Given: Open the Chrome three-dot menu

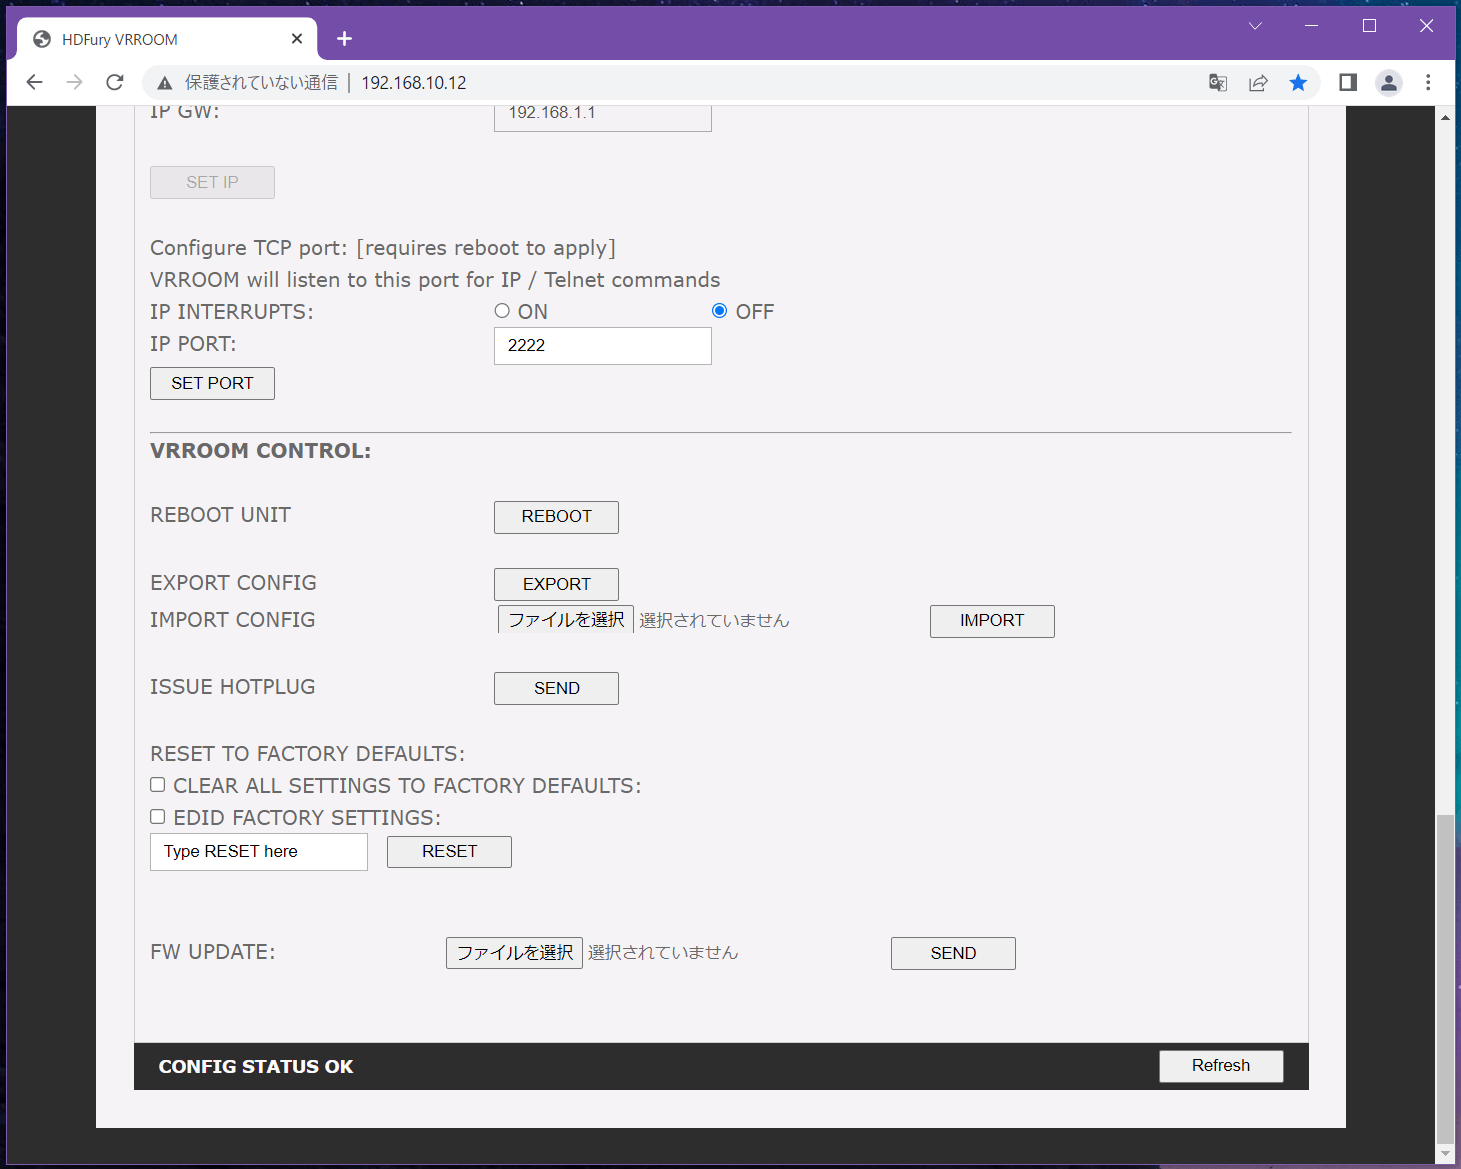Looking at the screenshot, I should pyautogui.click(x=1428, y=82).
